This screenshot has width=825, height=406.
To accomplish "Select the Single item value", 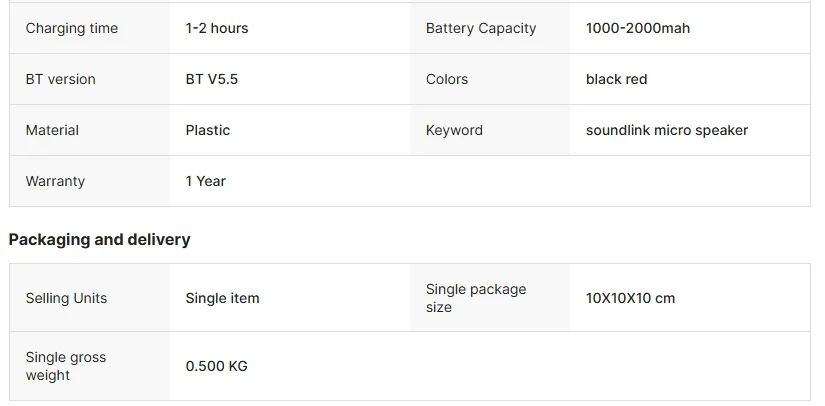I will pyautogui.click(x=222, y=298).
